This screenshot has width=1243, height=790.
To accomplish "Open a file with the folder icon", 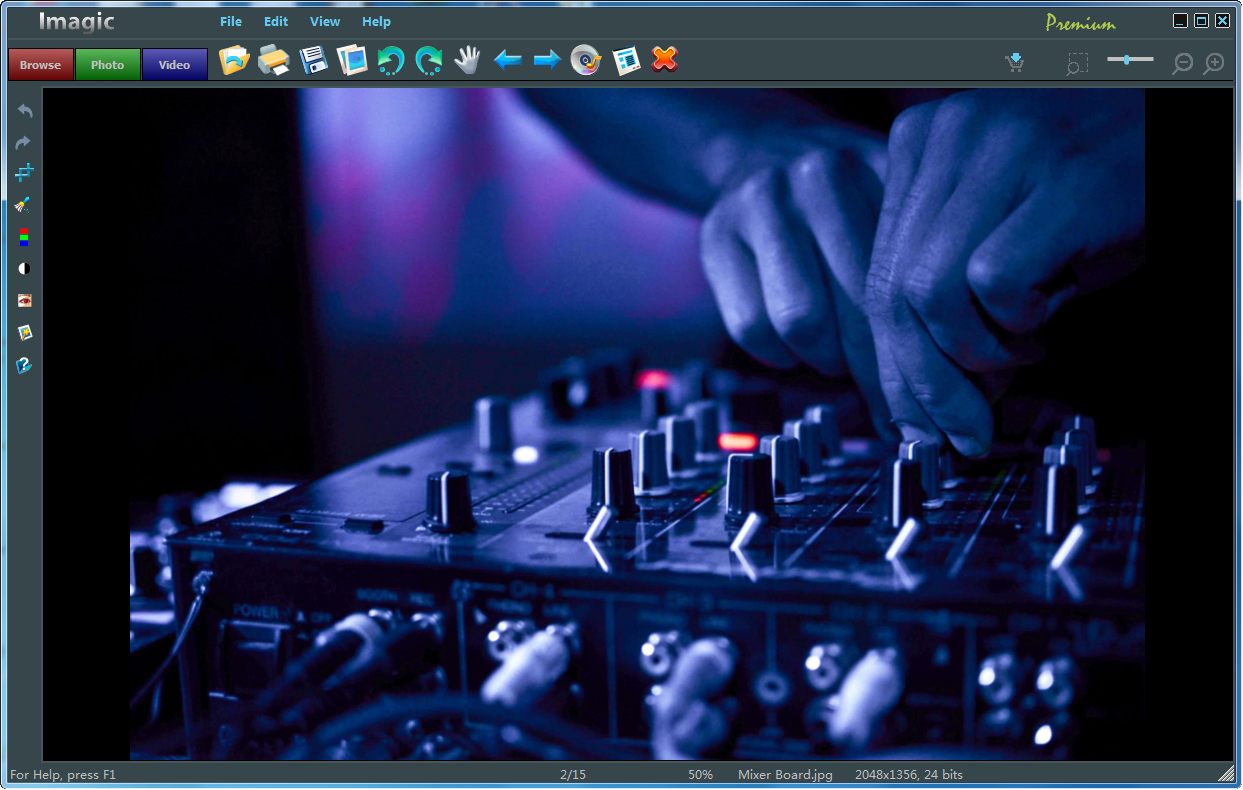I will pyautogui.click(x=234, y=61).
